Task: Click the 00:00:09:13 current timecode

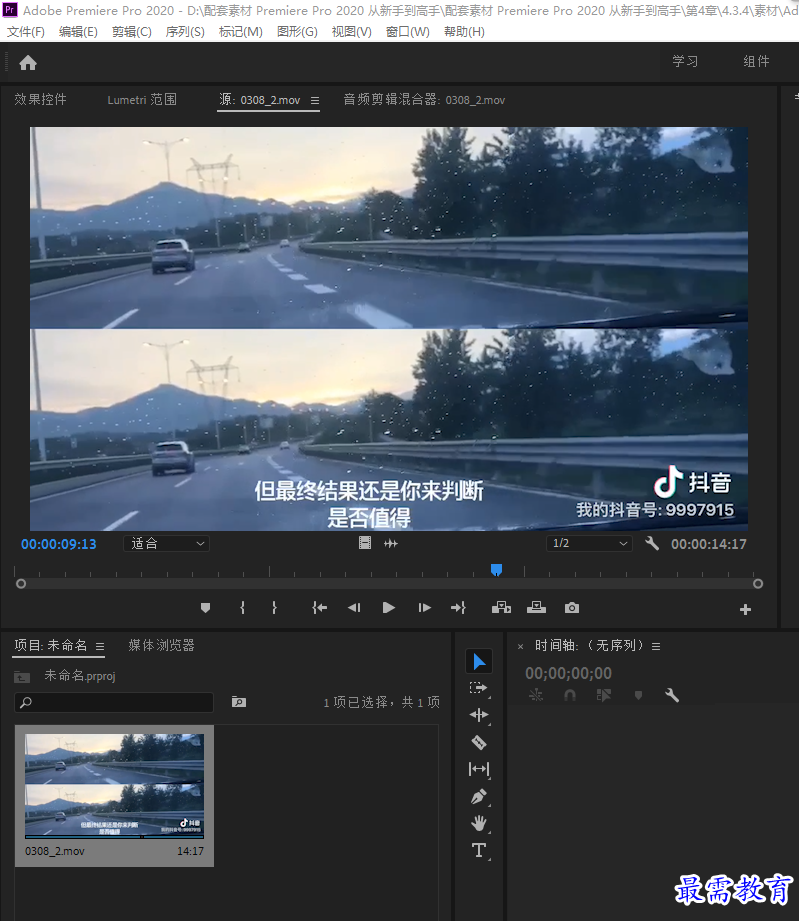Action: pos(59,544)
